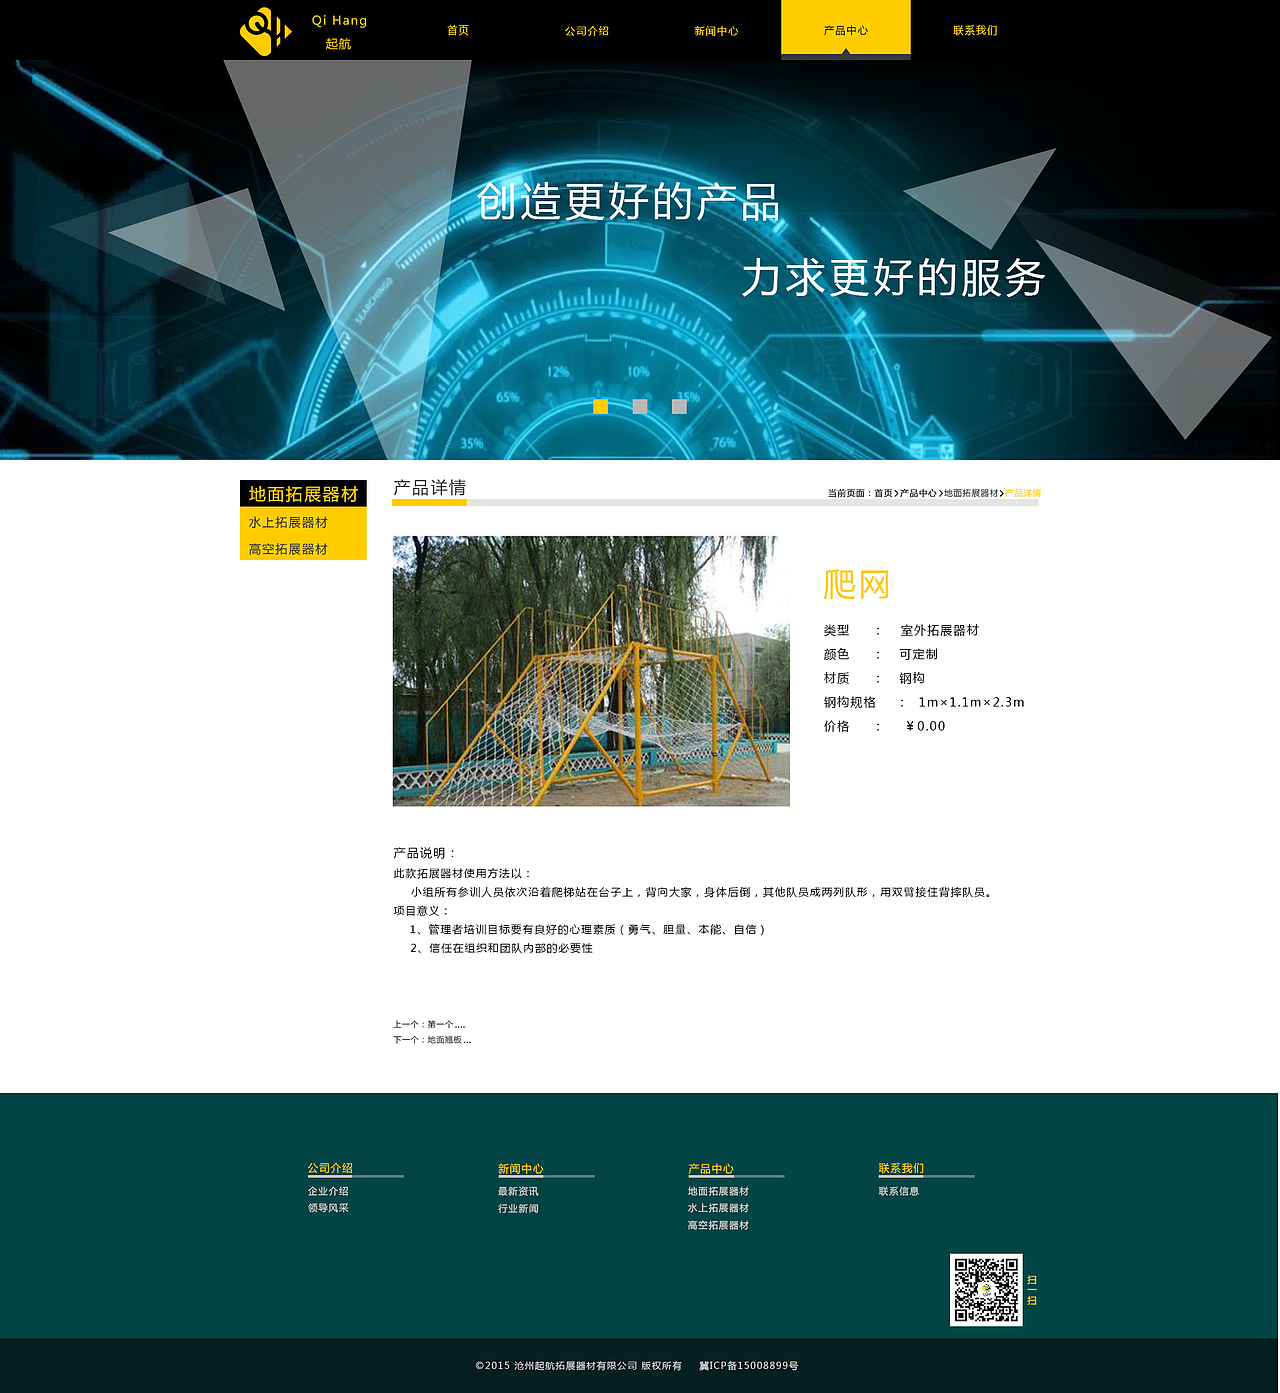Scan the QR code image in footer
The width and height of the screenshot is (1280, 1393).
pyautogui.click(x=988, y=1288)
